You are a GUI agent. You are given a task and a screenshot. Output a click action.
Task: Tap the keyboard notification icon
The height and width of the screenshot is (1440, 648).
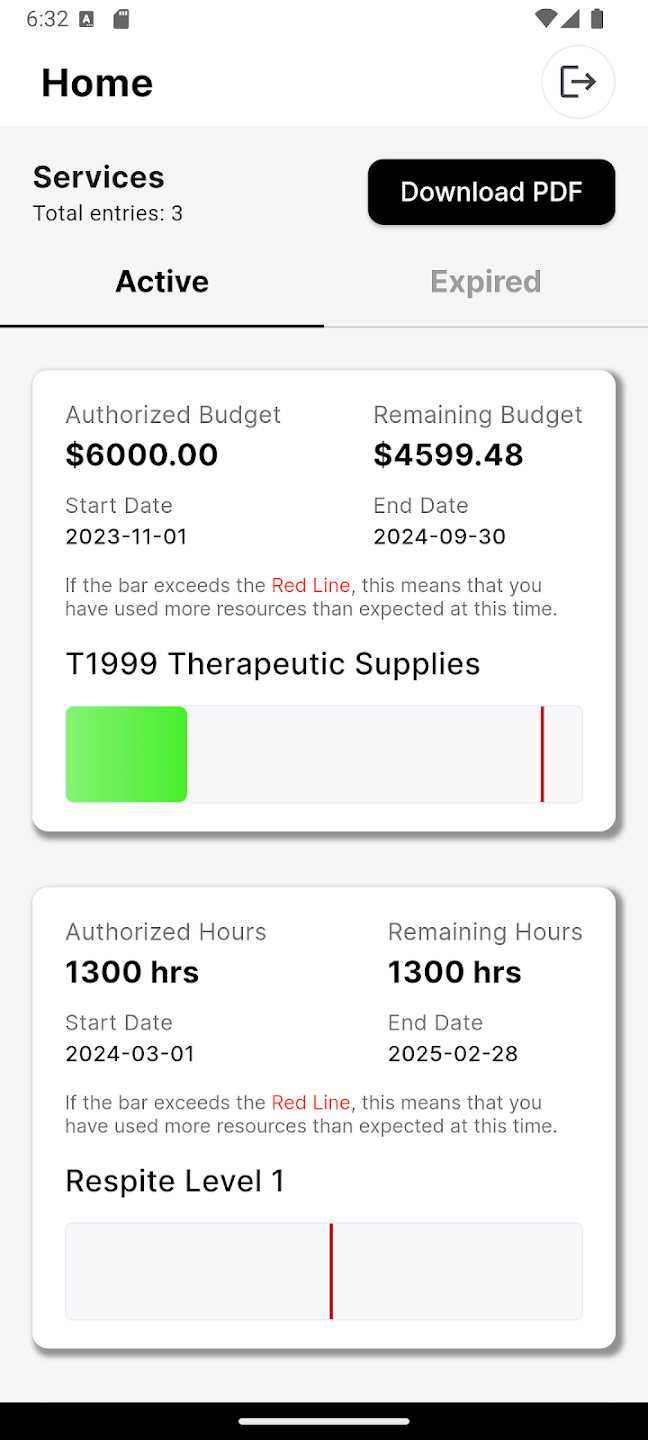tap(87, 19)
